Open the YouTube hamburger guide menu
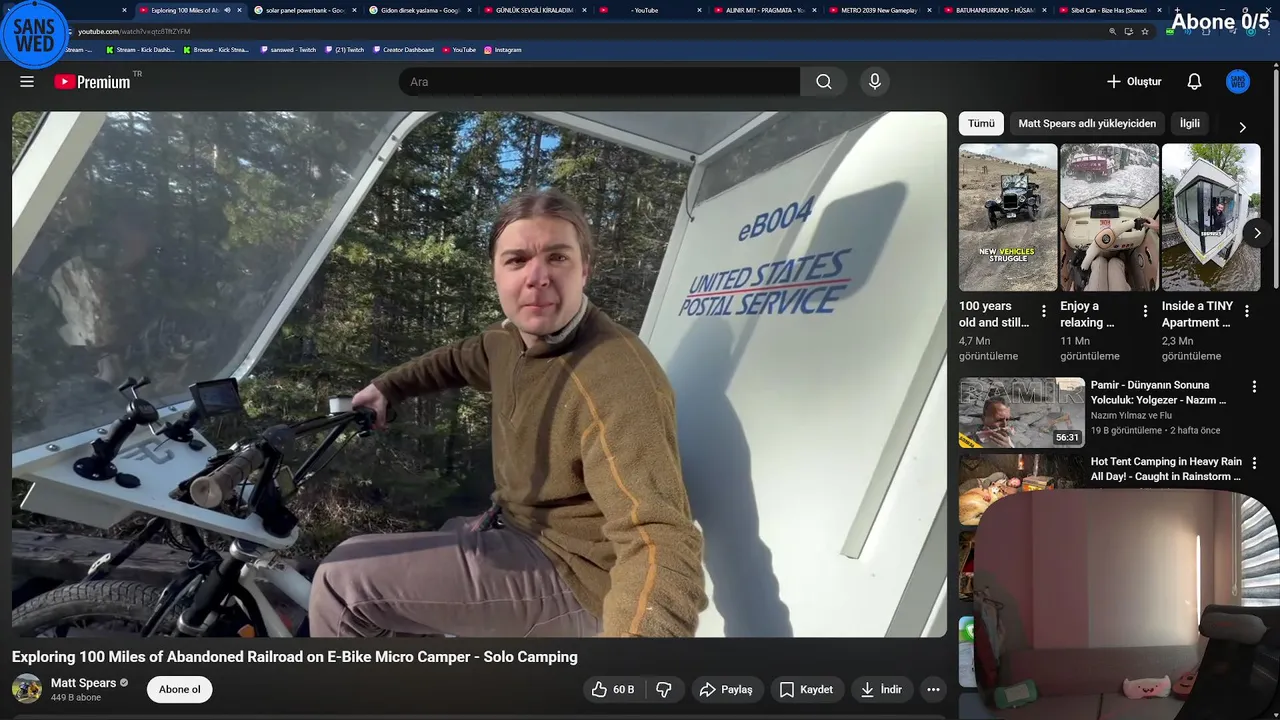The width and height of the screenshot is (1280, 720). coord(27,82)
